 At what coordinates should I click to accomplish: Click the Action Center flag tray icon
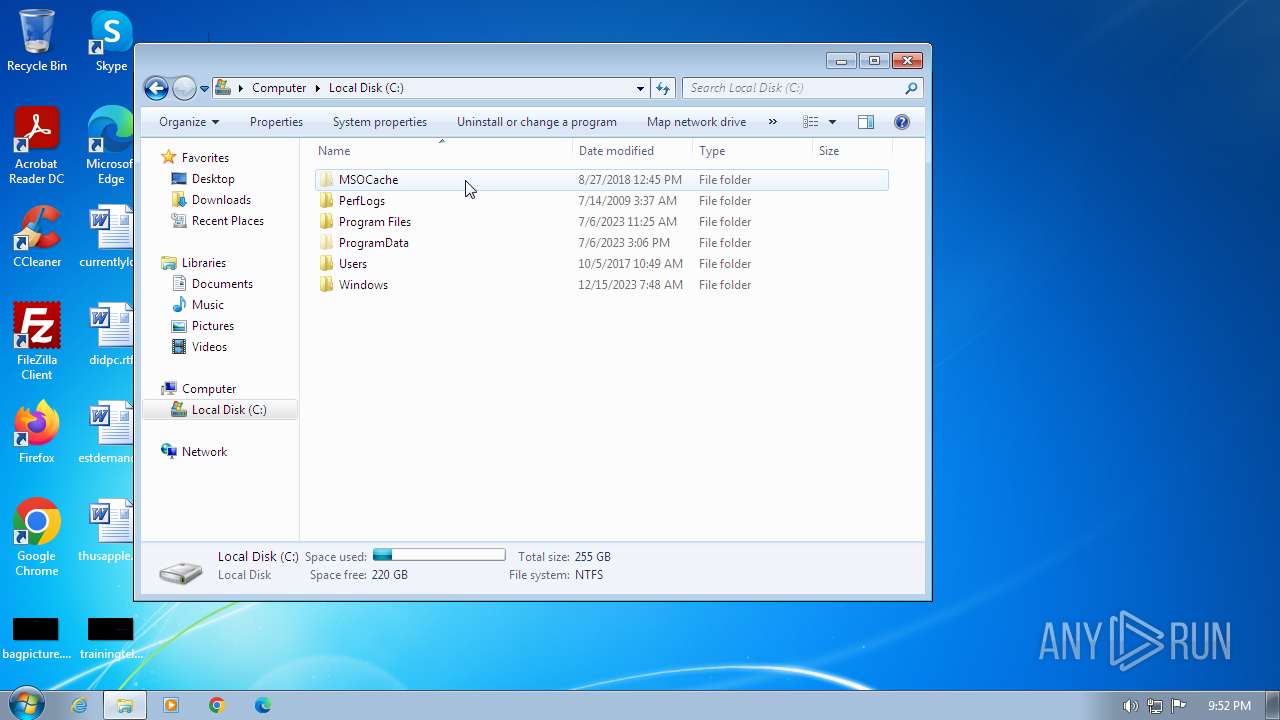pyautogui.click(x=1179, y=706)
